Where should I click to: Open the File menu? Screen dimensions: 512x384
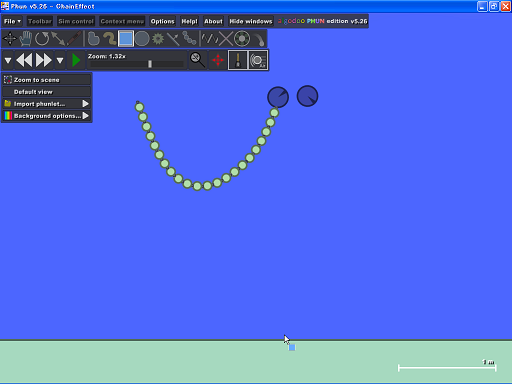(12, 21)
